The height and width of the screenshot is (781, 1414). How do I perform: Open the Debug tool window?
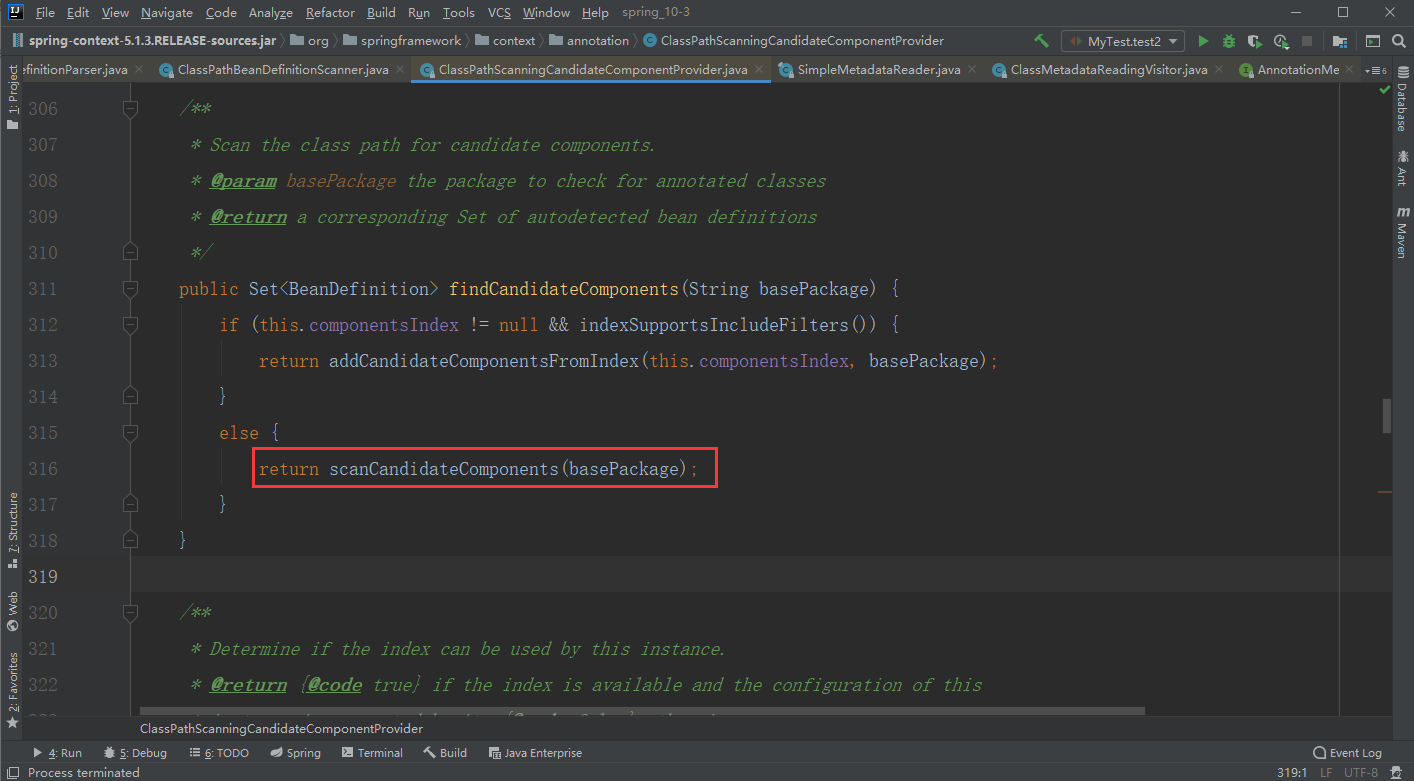[x=133, y=753]
